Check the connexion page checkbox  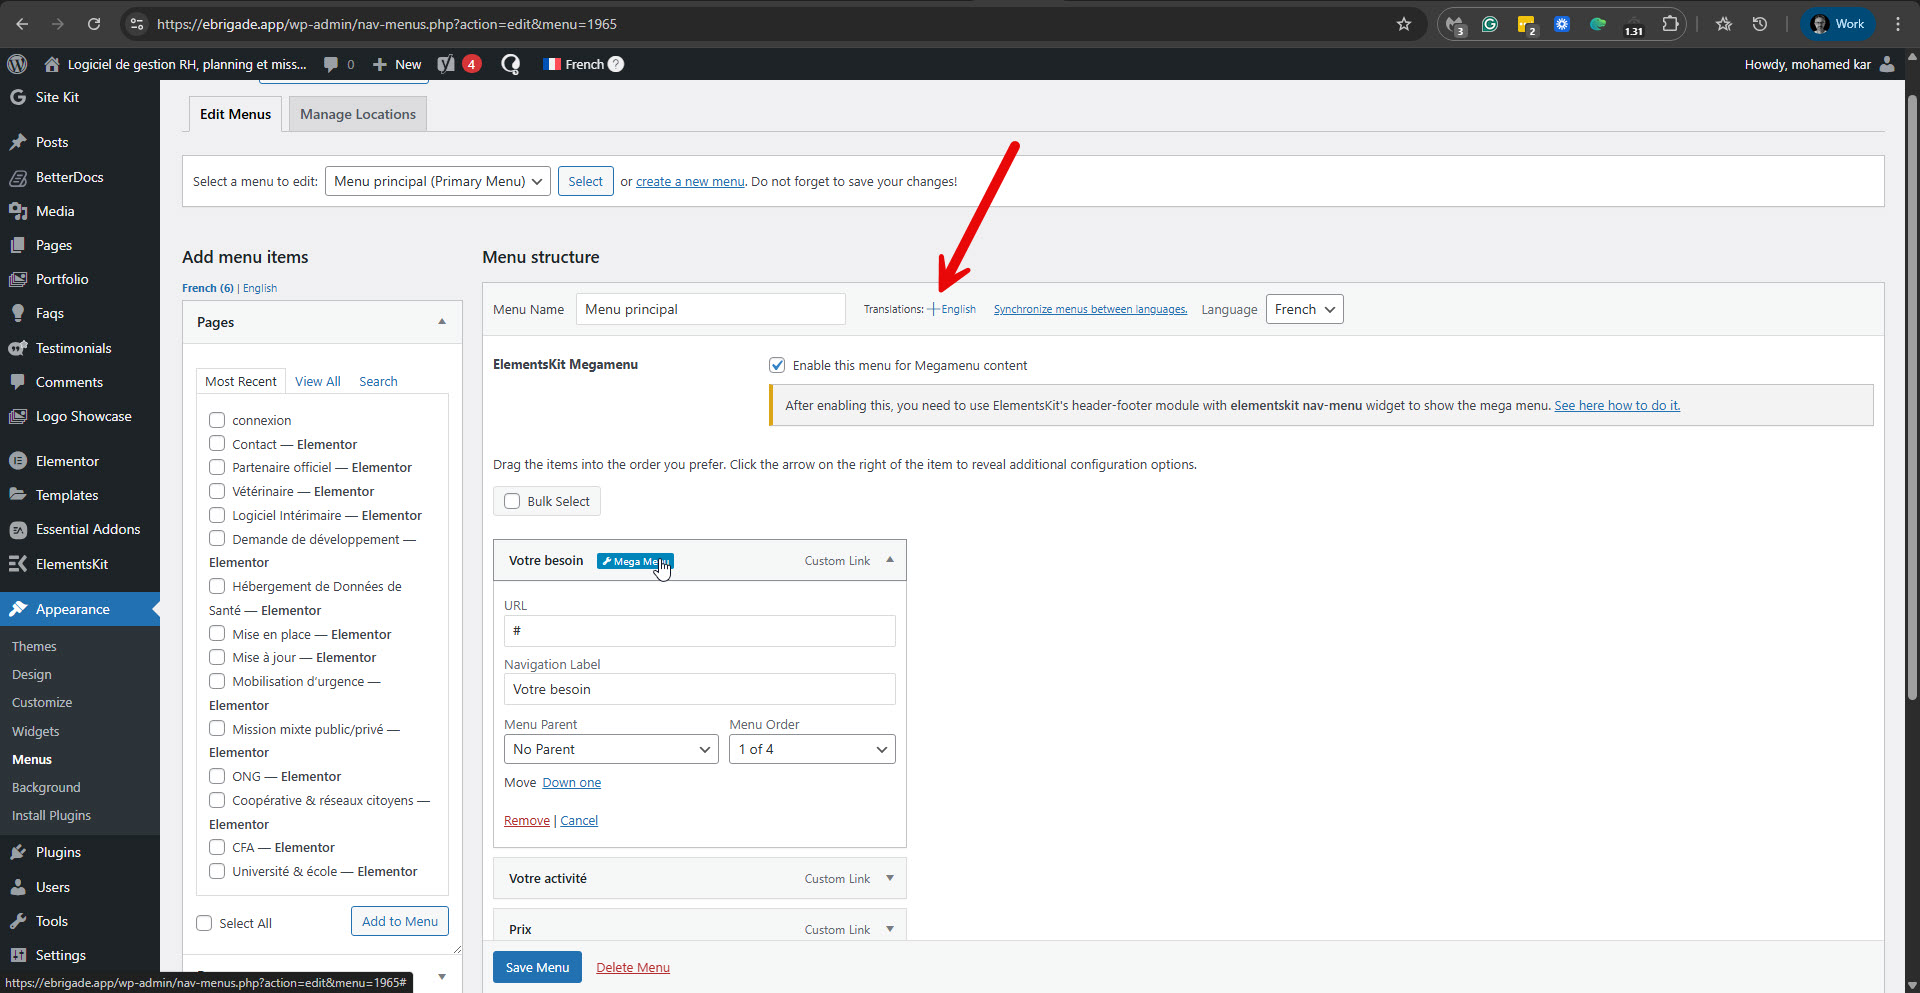click(217, 420)
